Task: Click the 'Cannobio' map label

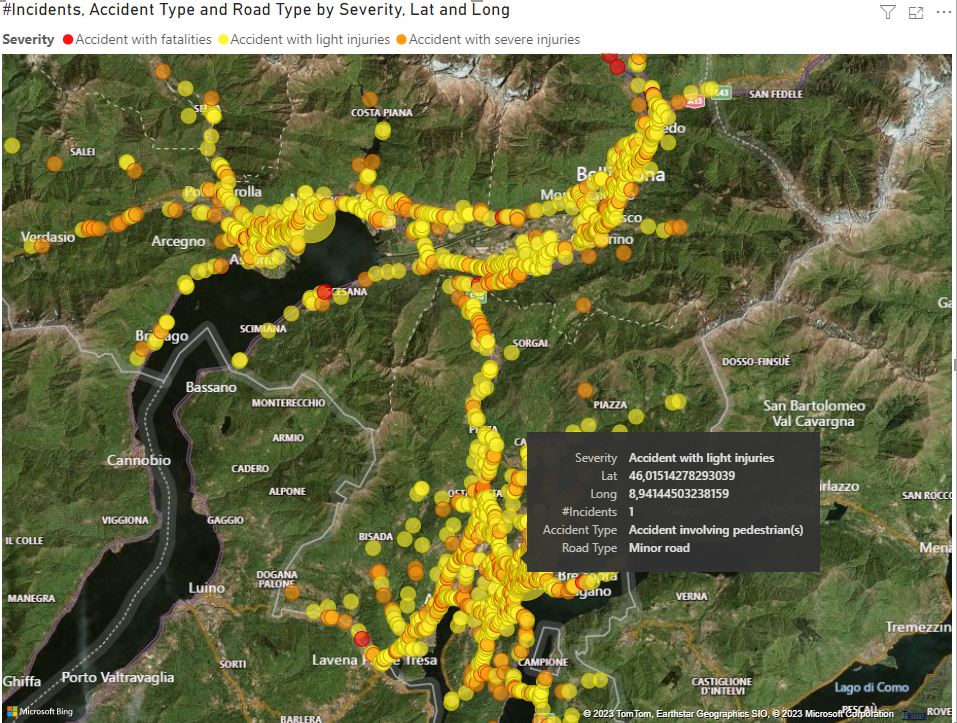Action: tap(139, 460)
